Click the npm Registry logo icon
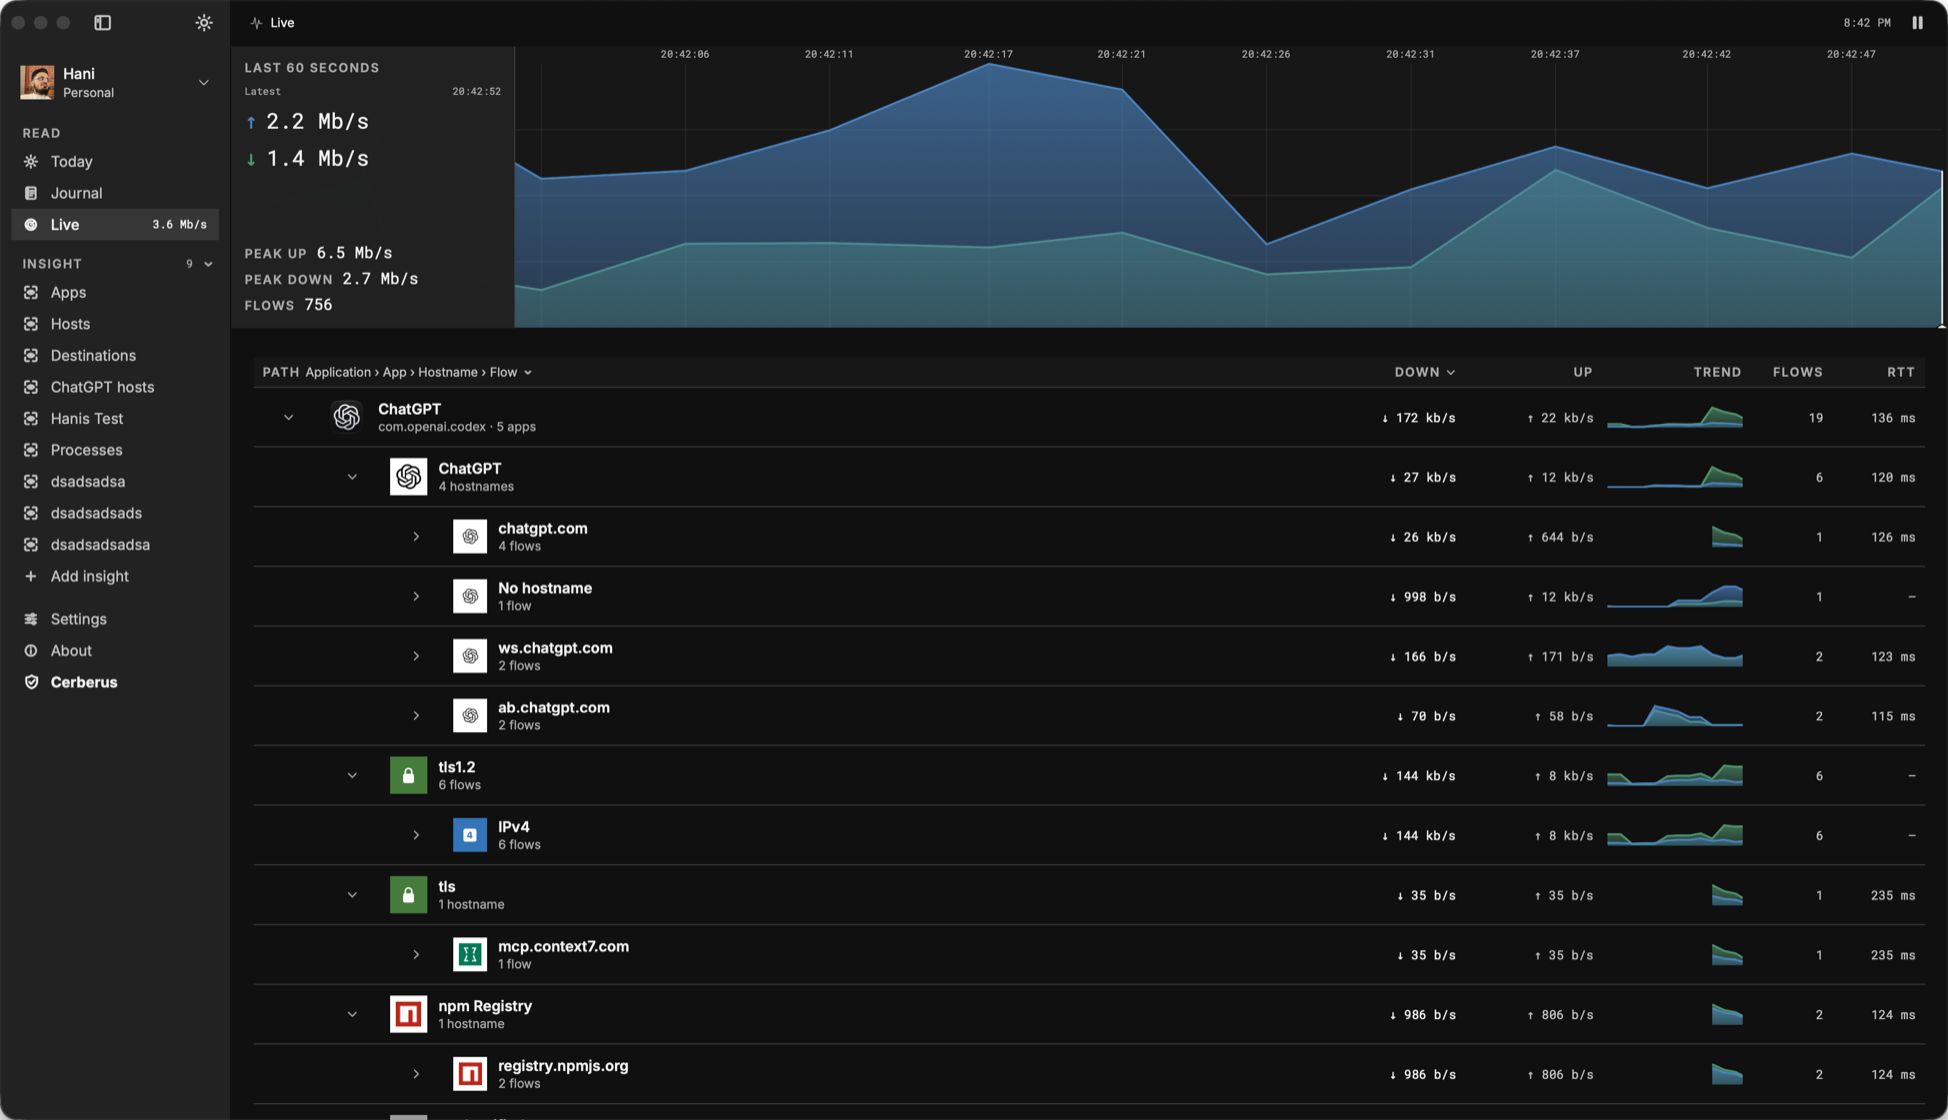 [x=408, y=1014]
